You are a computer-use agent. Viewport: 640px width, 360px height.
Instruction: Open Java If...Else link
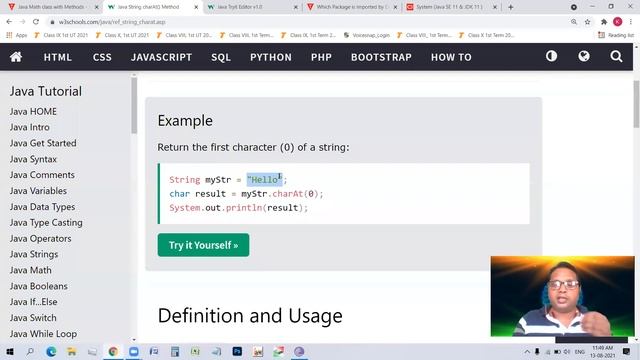click(x=33, y=302)
